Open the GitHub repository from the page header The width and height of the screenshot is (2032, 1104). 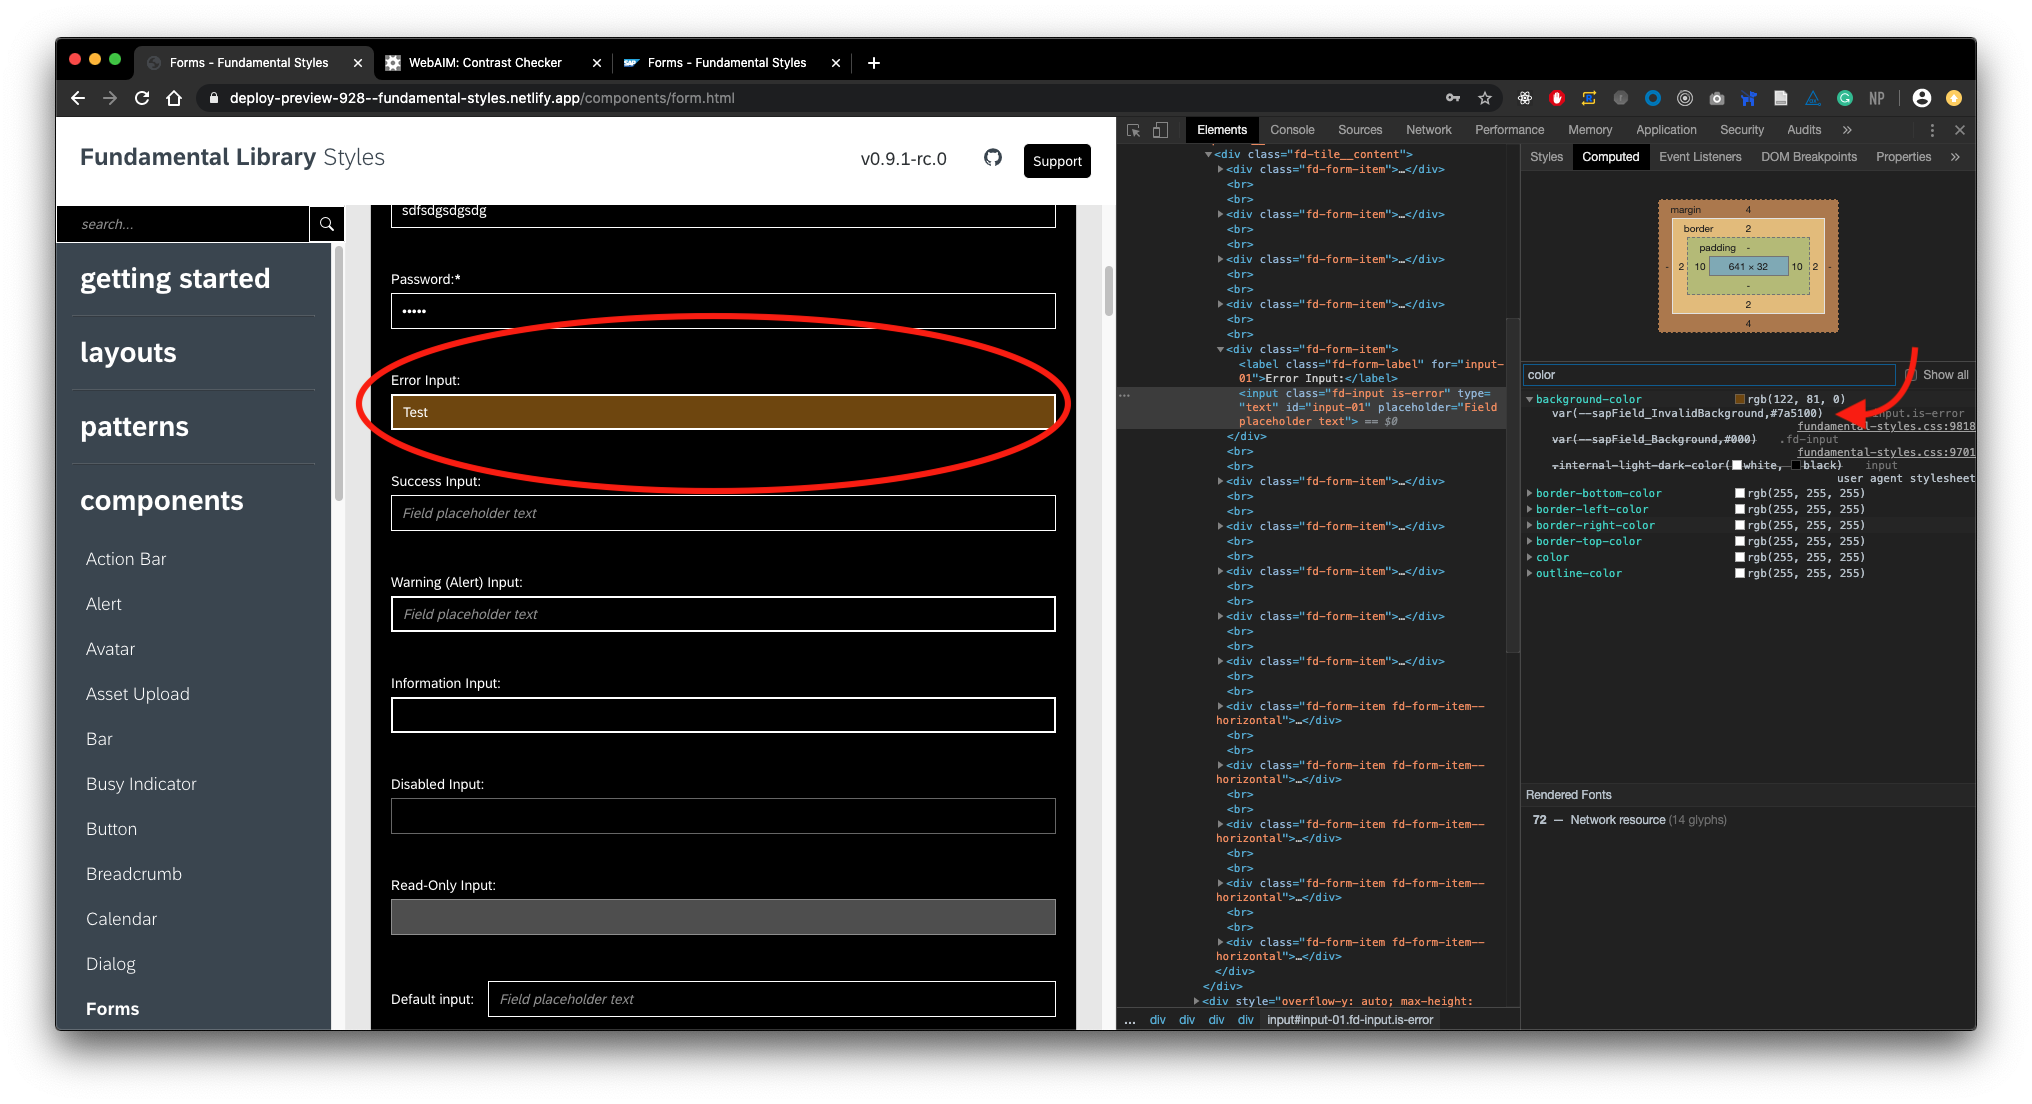[993, 158]
